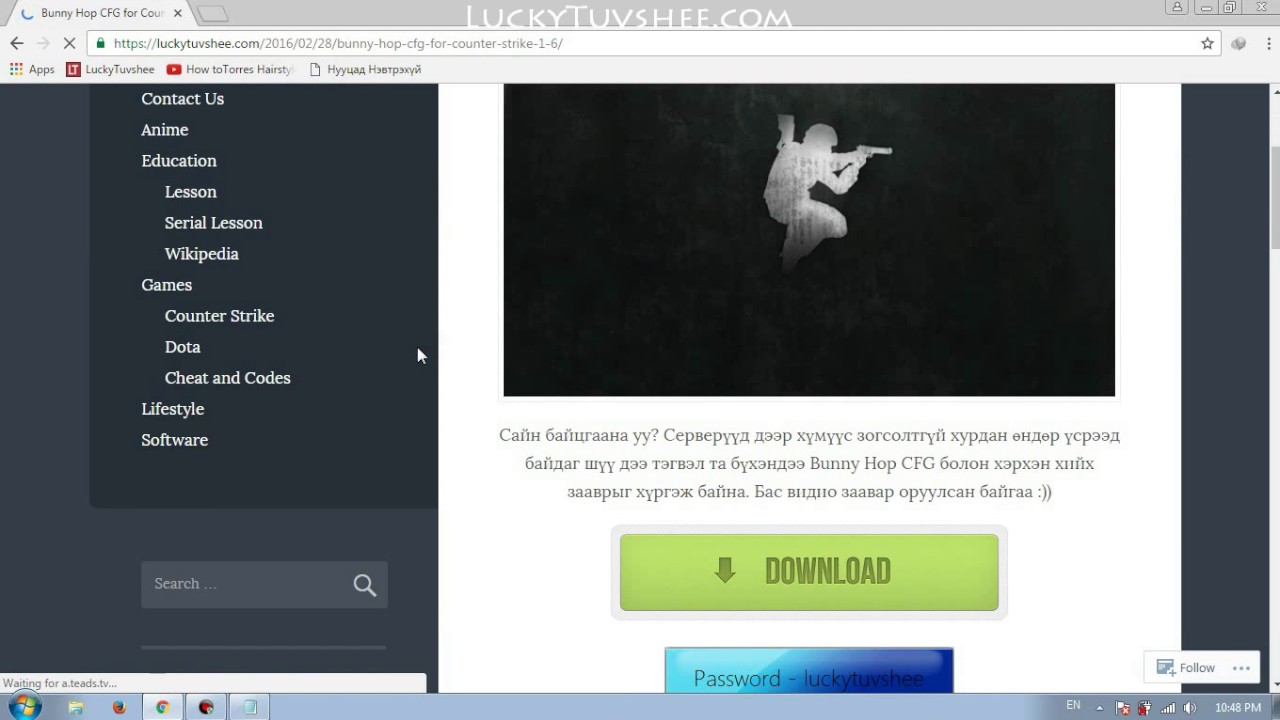Open the Serial Lesson subcategory
The width and height of the screenshot is (1280, 720).
point(213,222)
